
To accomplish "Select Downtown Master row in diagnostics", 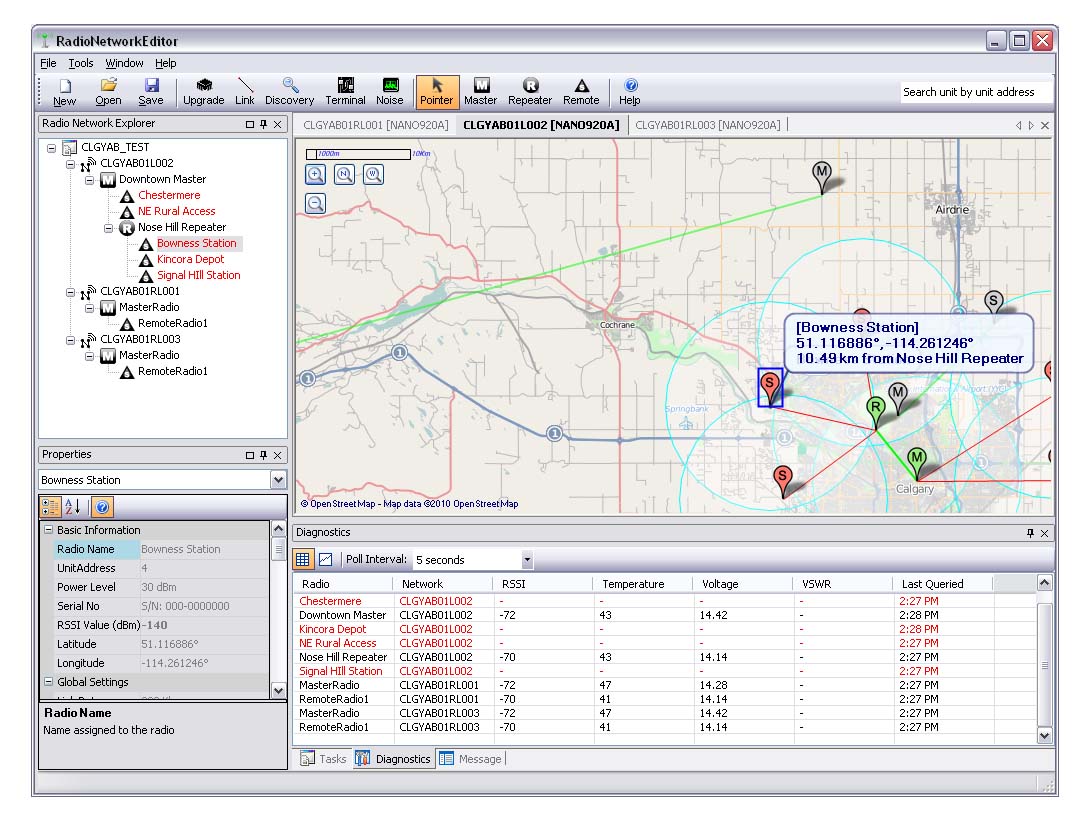I will [x=664, y=615].
